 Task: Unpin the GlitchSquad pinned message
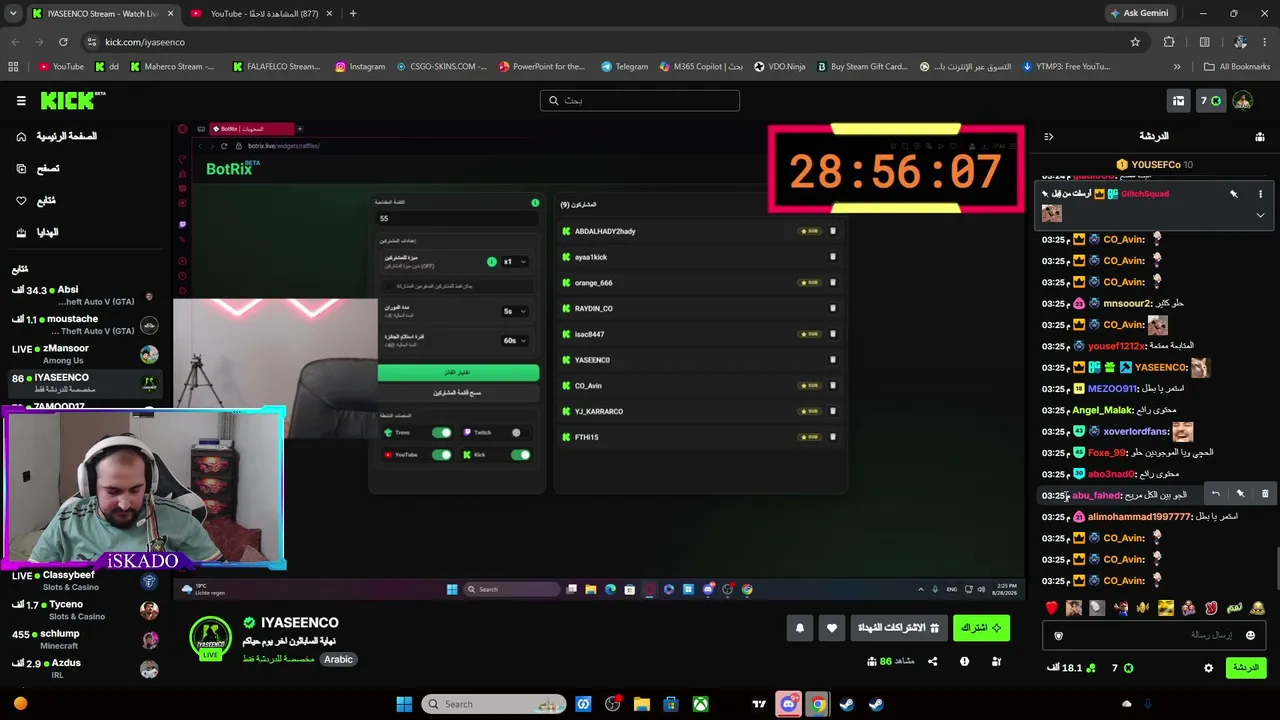tap(1234, 194)
